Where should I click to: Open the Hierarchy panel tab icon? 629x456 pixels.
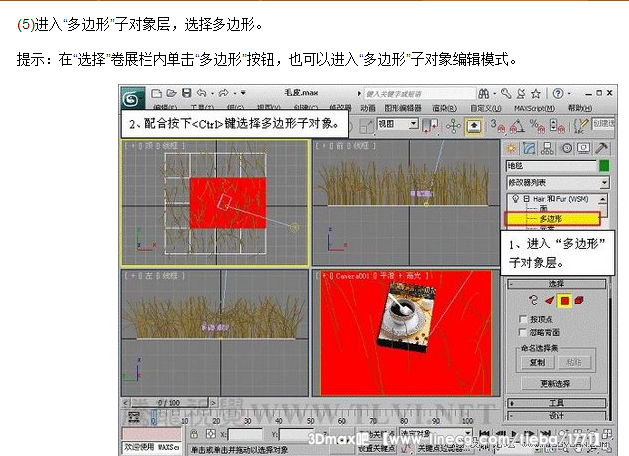pos(547,148)
